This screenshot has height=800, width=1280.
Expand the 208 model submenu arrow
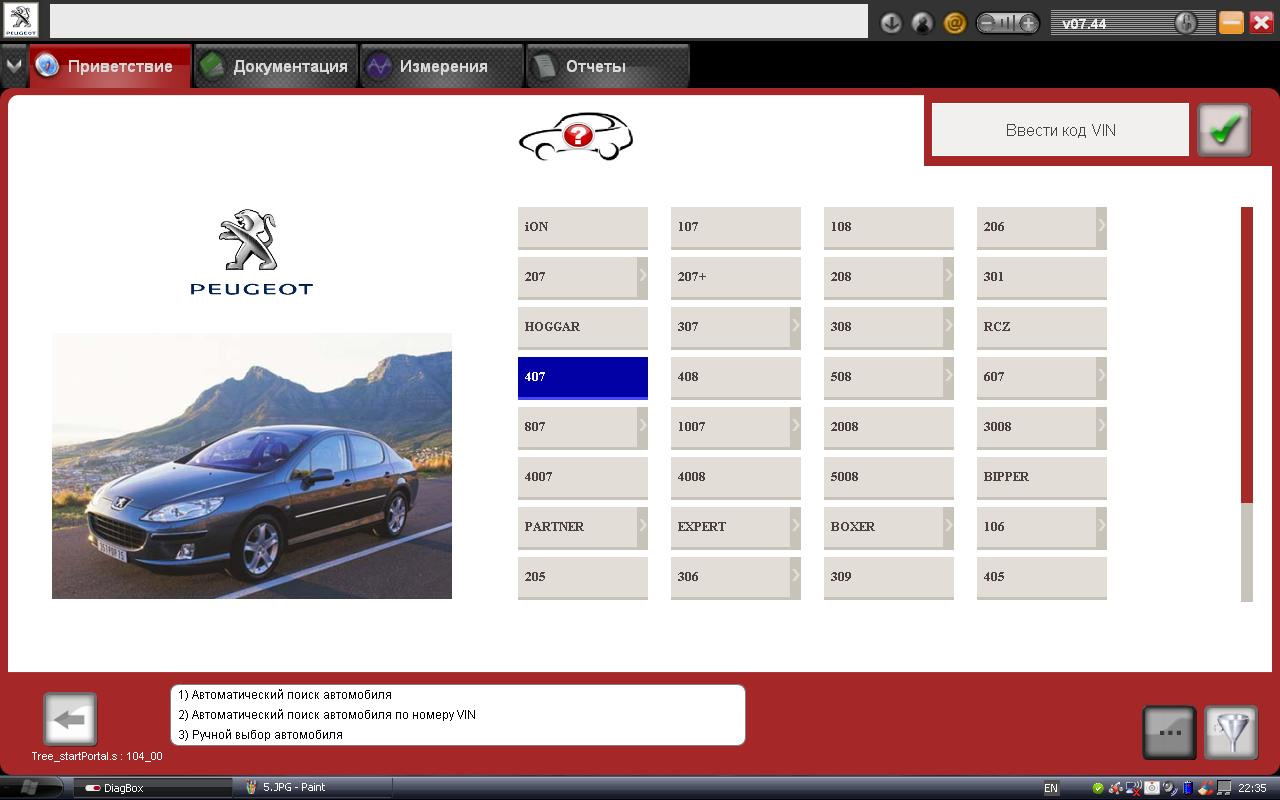click(x=948, y=276)
